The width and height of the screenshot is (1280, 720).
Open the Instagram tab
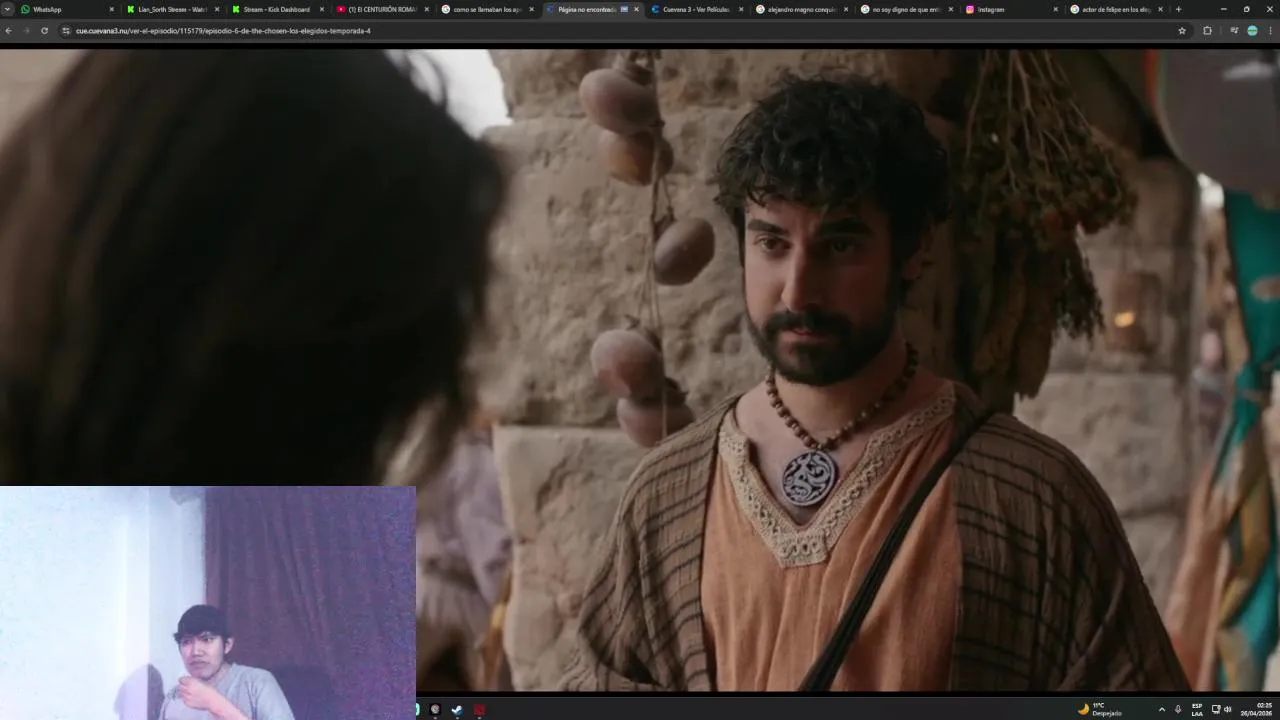[1011, 9]
